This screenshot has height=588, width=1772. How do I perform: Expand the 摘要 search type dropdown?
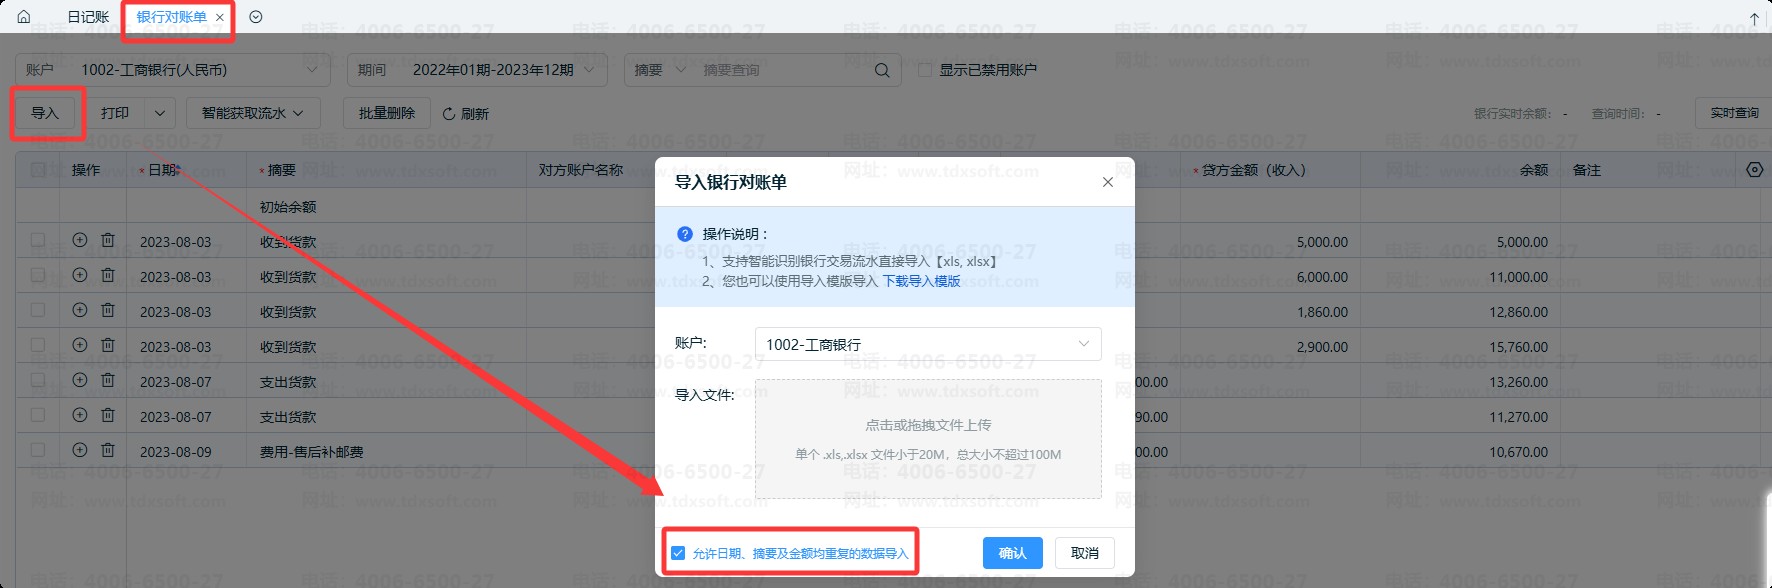tap(660, 70)
